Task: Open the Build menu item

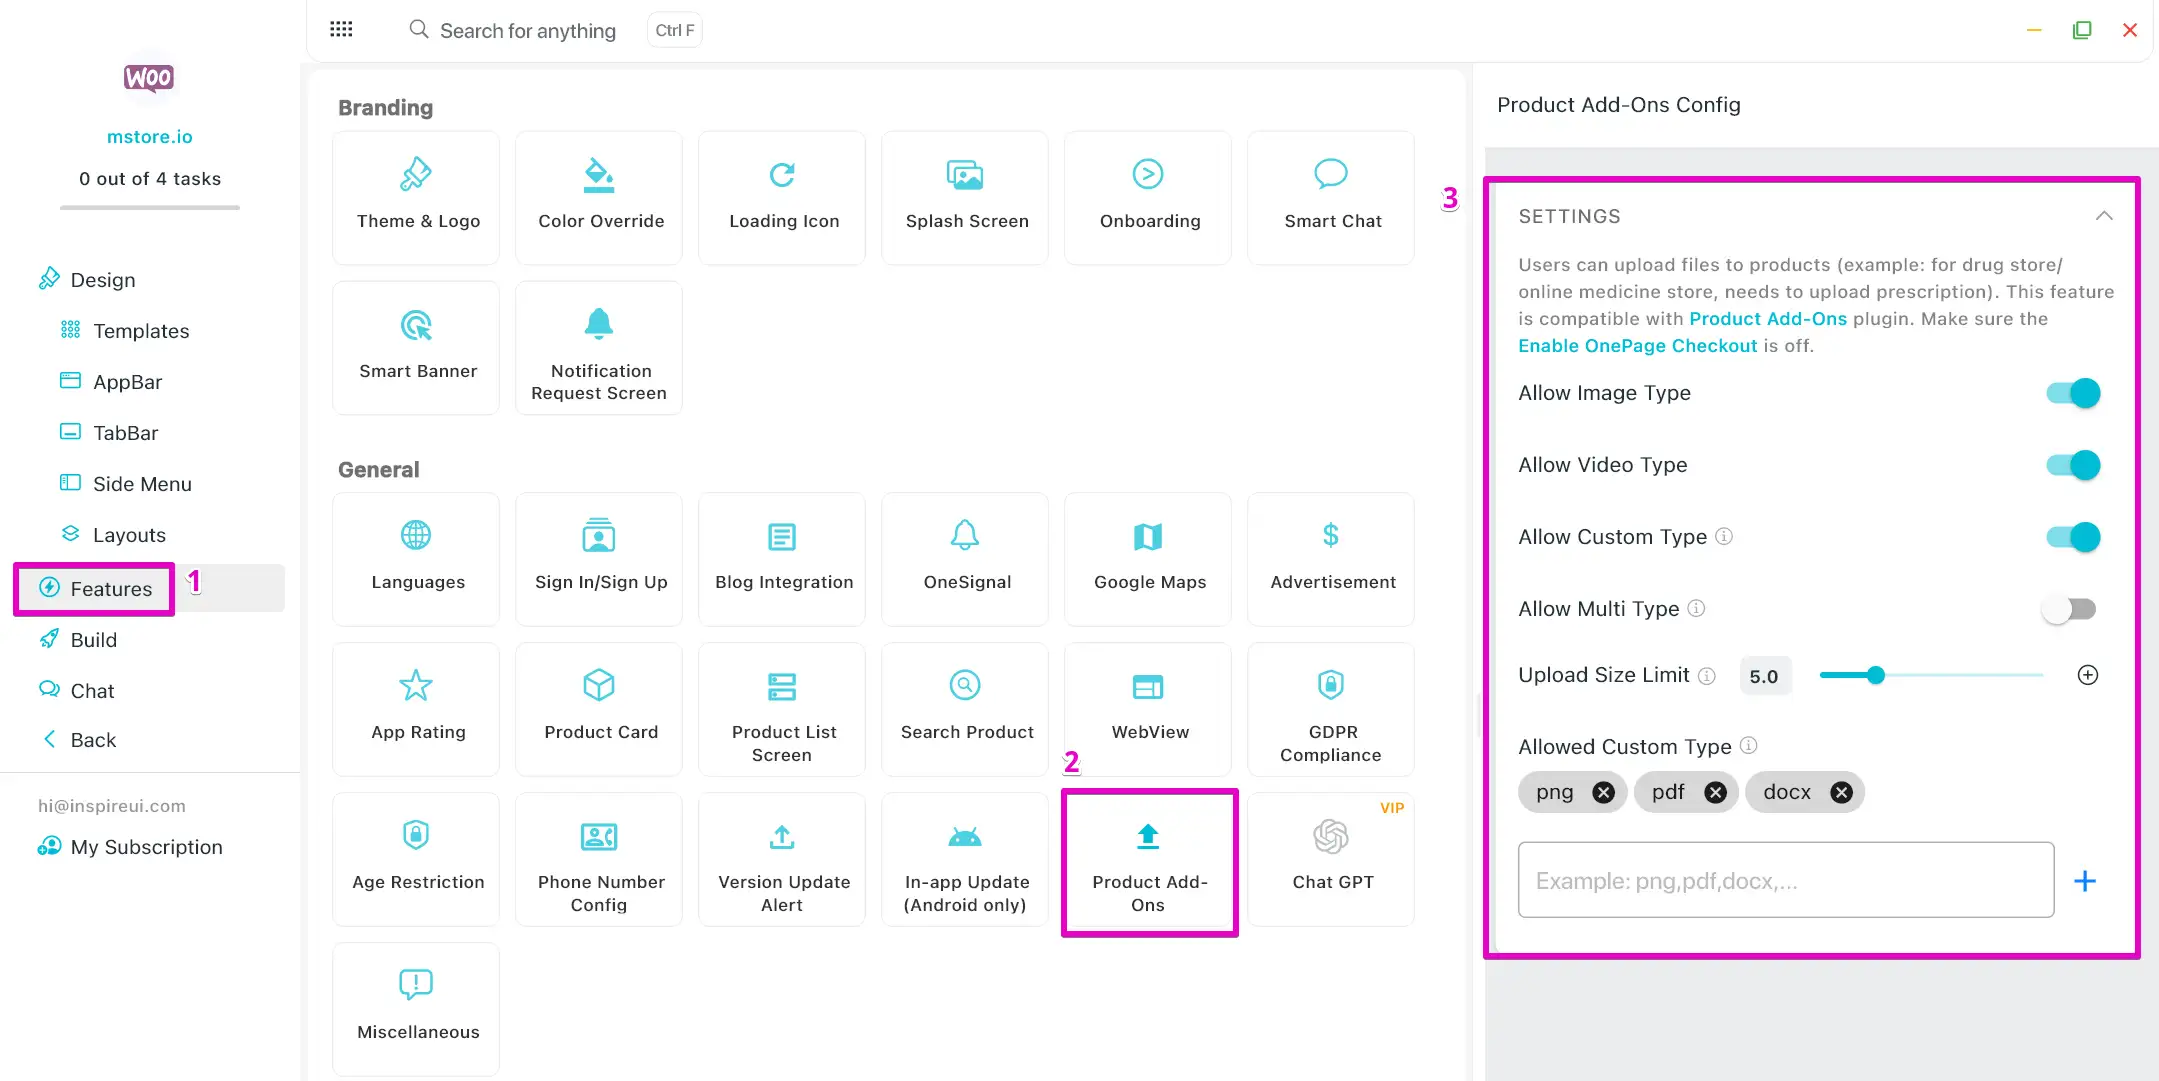Action: coord(93,640)
